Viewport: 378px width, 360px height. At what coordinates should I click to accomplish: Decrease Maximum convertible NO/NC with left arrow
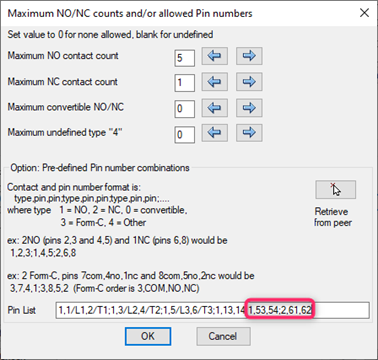[x=214, y=108]
